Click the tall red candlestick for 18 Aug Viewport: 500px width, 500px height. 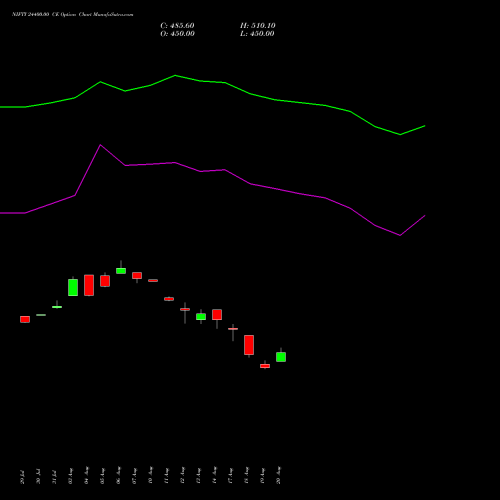coord(249,345)
